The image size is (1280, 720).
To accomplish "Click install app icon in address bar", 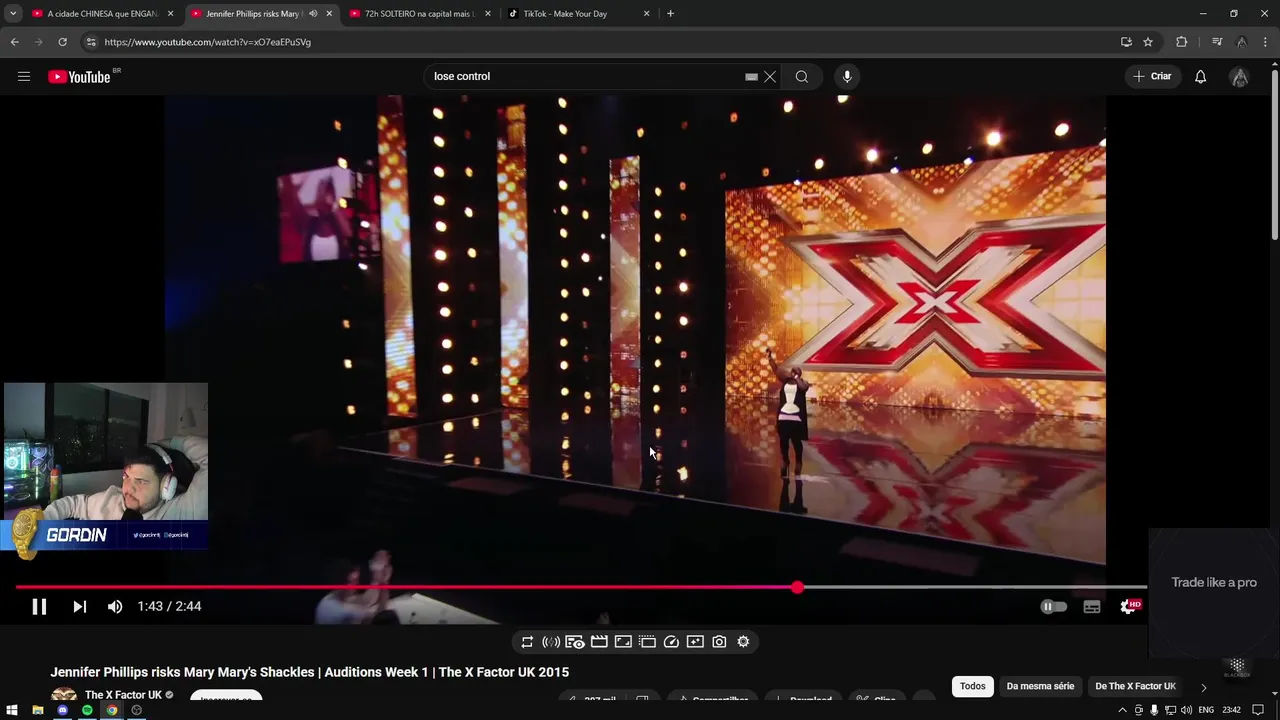I will coord(1126,42).
